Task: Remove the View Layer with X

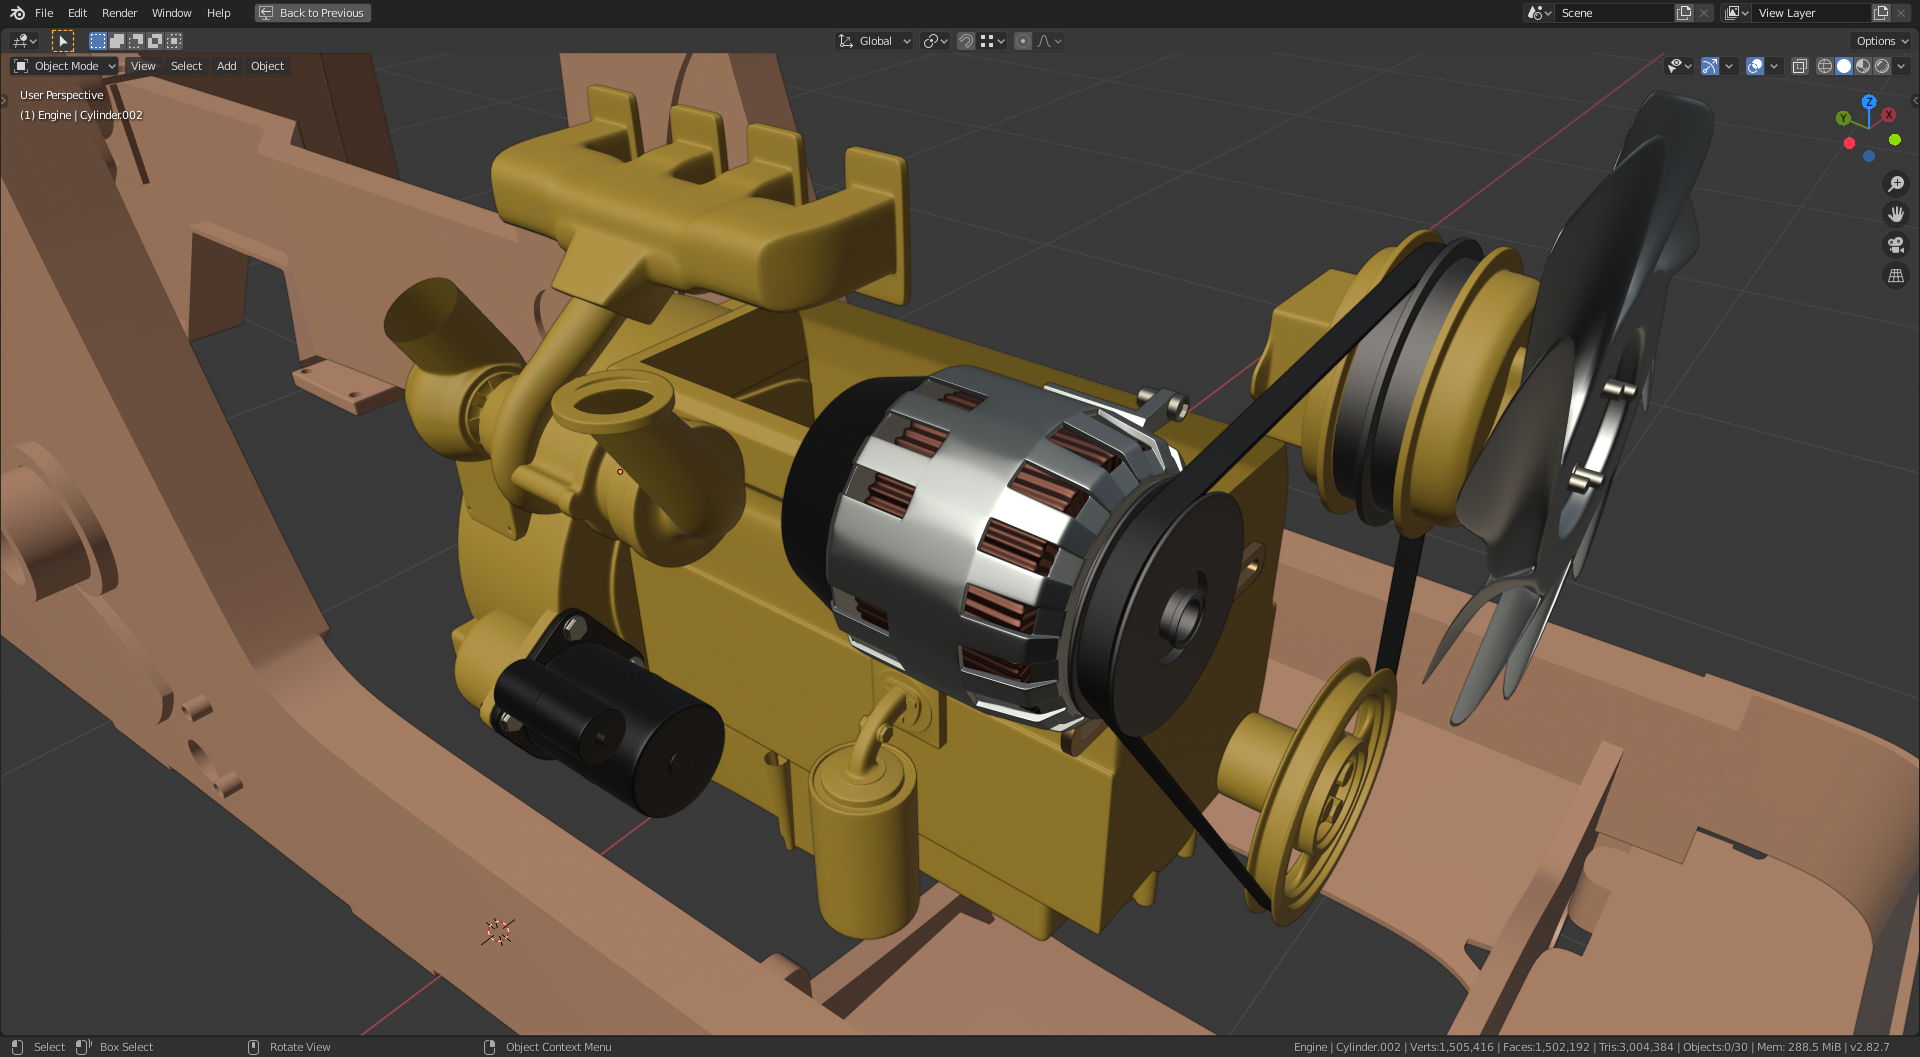Action: (x=1902, y=13)
